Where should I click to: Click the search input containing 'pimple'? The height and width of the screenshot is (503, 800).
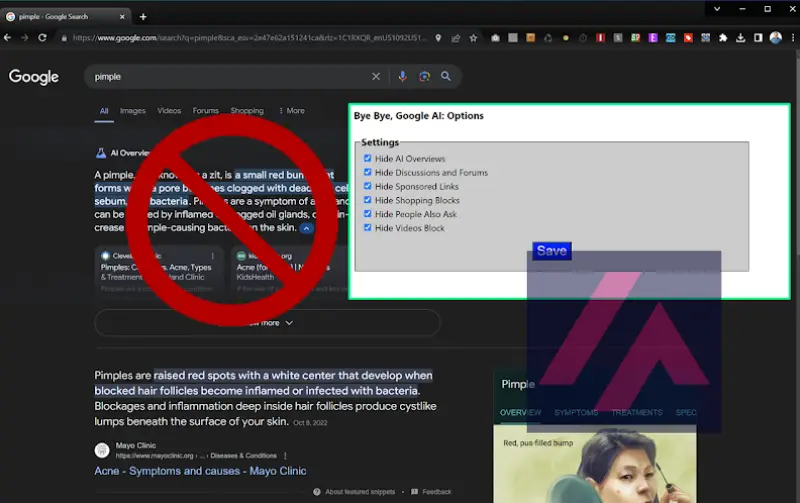(x=230, y=77)
